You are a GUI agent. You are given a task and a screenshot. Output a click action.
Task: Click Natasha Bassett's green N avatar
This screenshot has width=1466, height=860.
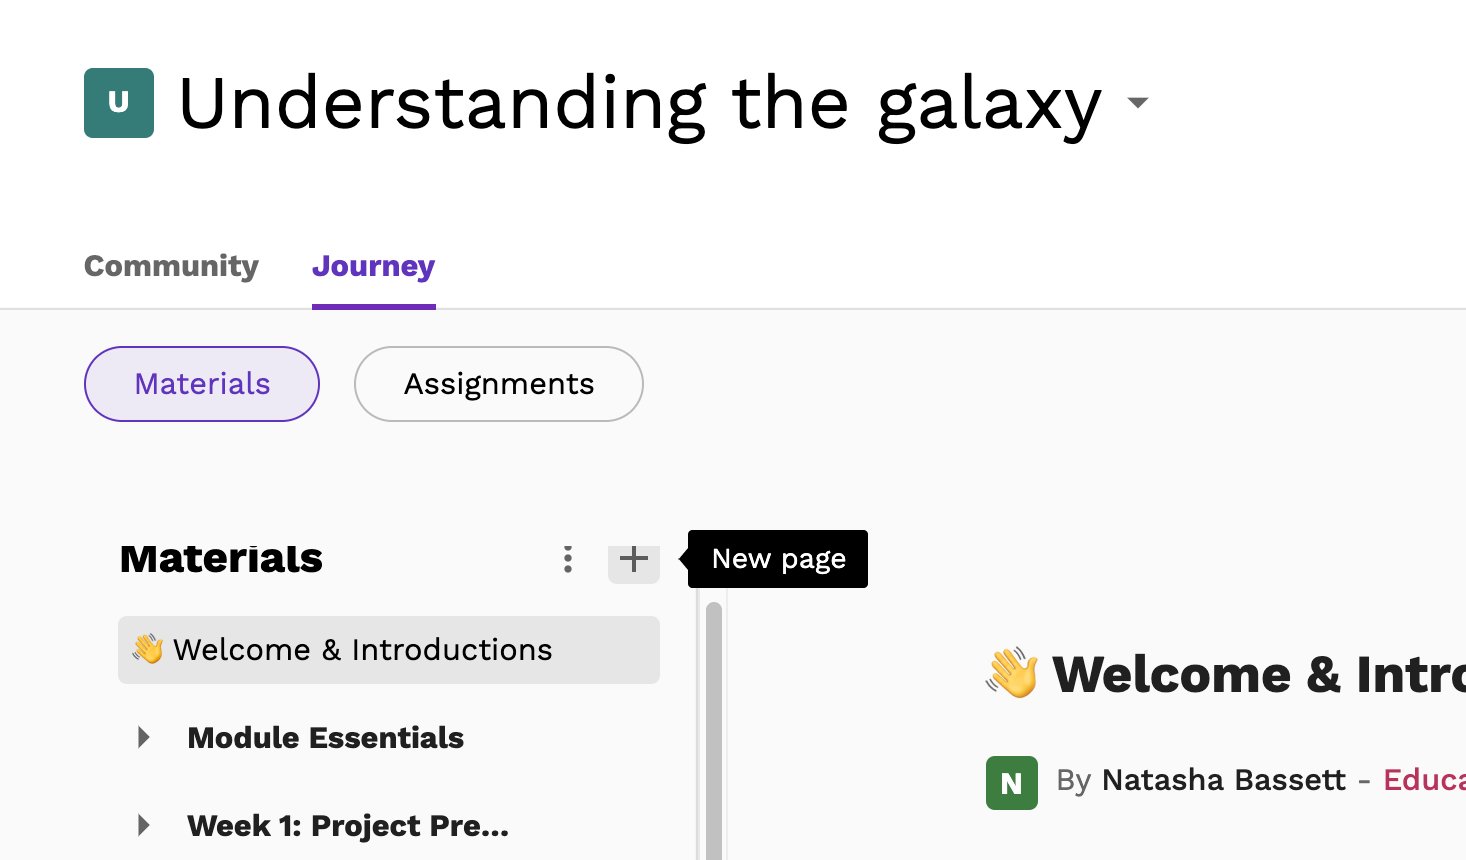click(1012, 783)
